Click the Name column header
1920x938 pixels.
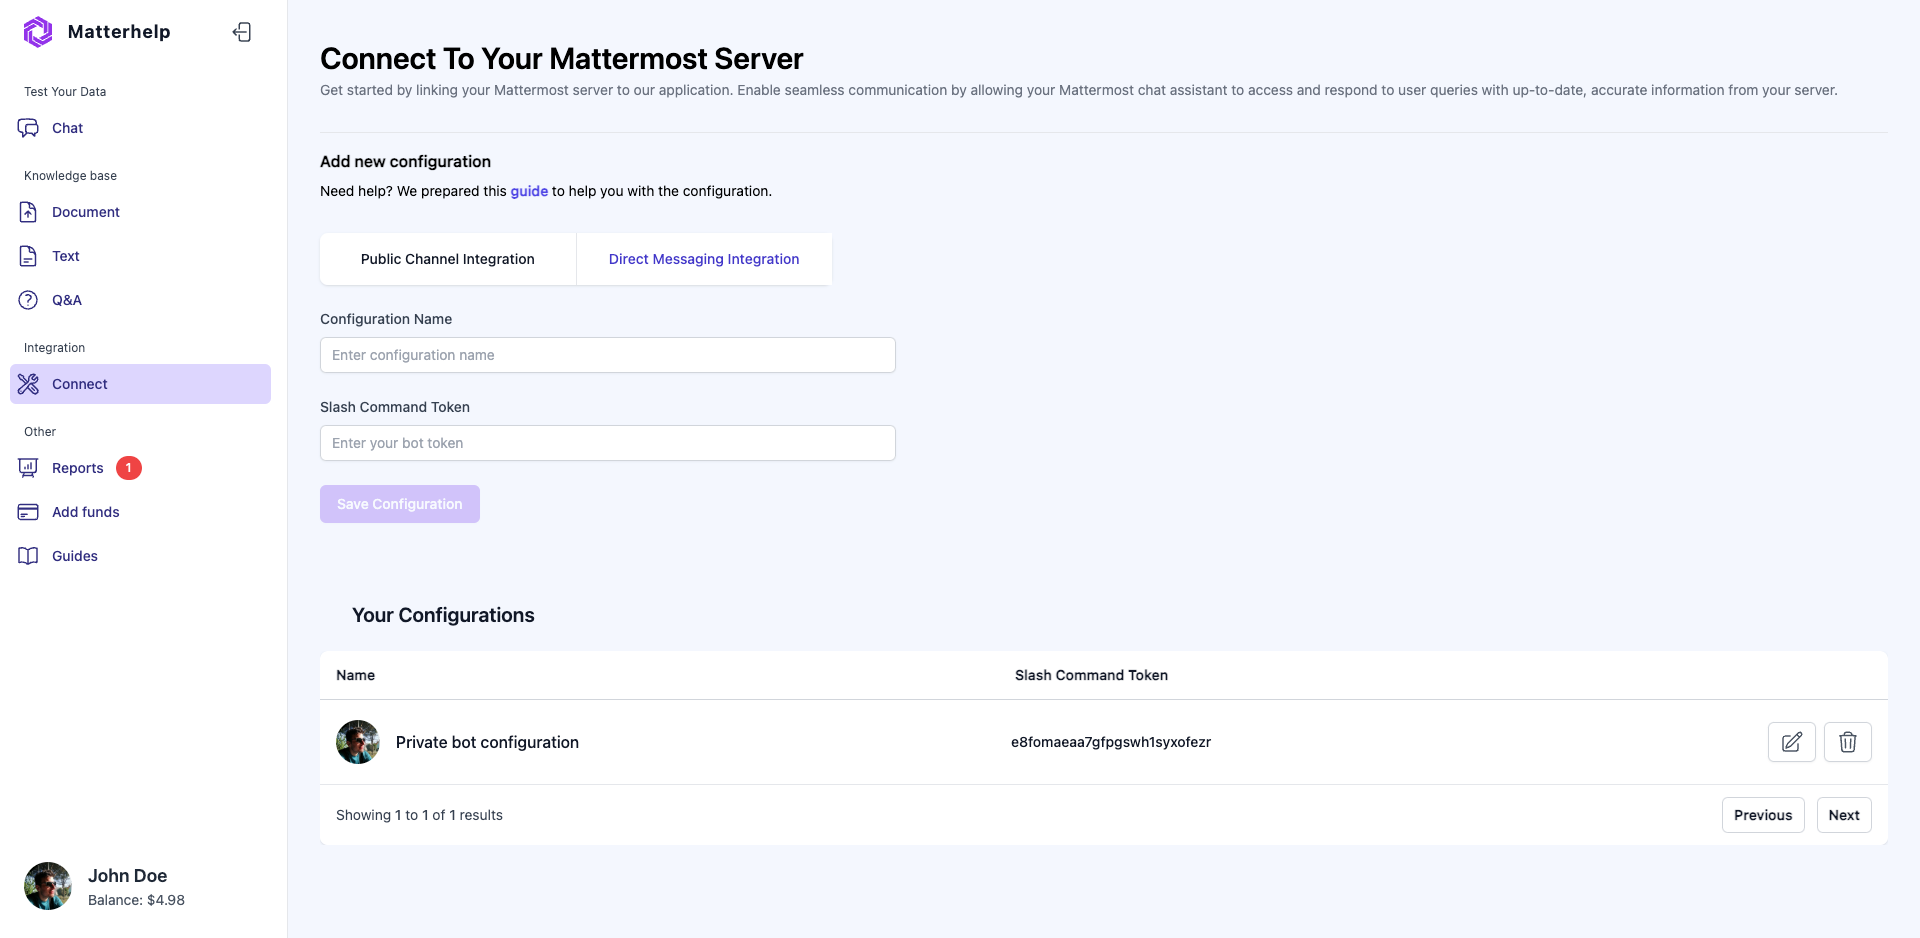tap(355, 675)
